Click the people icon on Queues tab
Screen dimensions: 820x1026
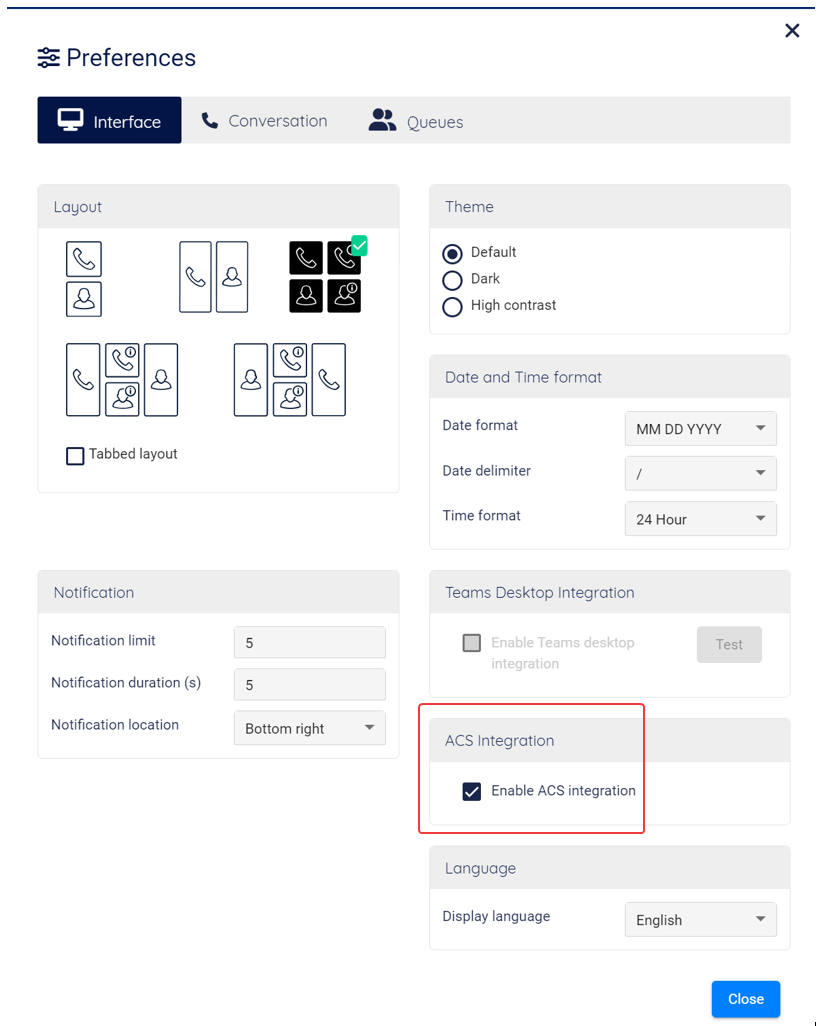382,121
